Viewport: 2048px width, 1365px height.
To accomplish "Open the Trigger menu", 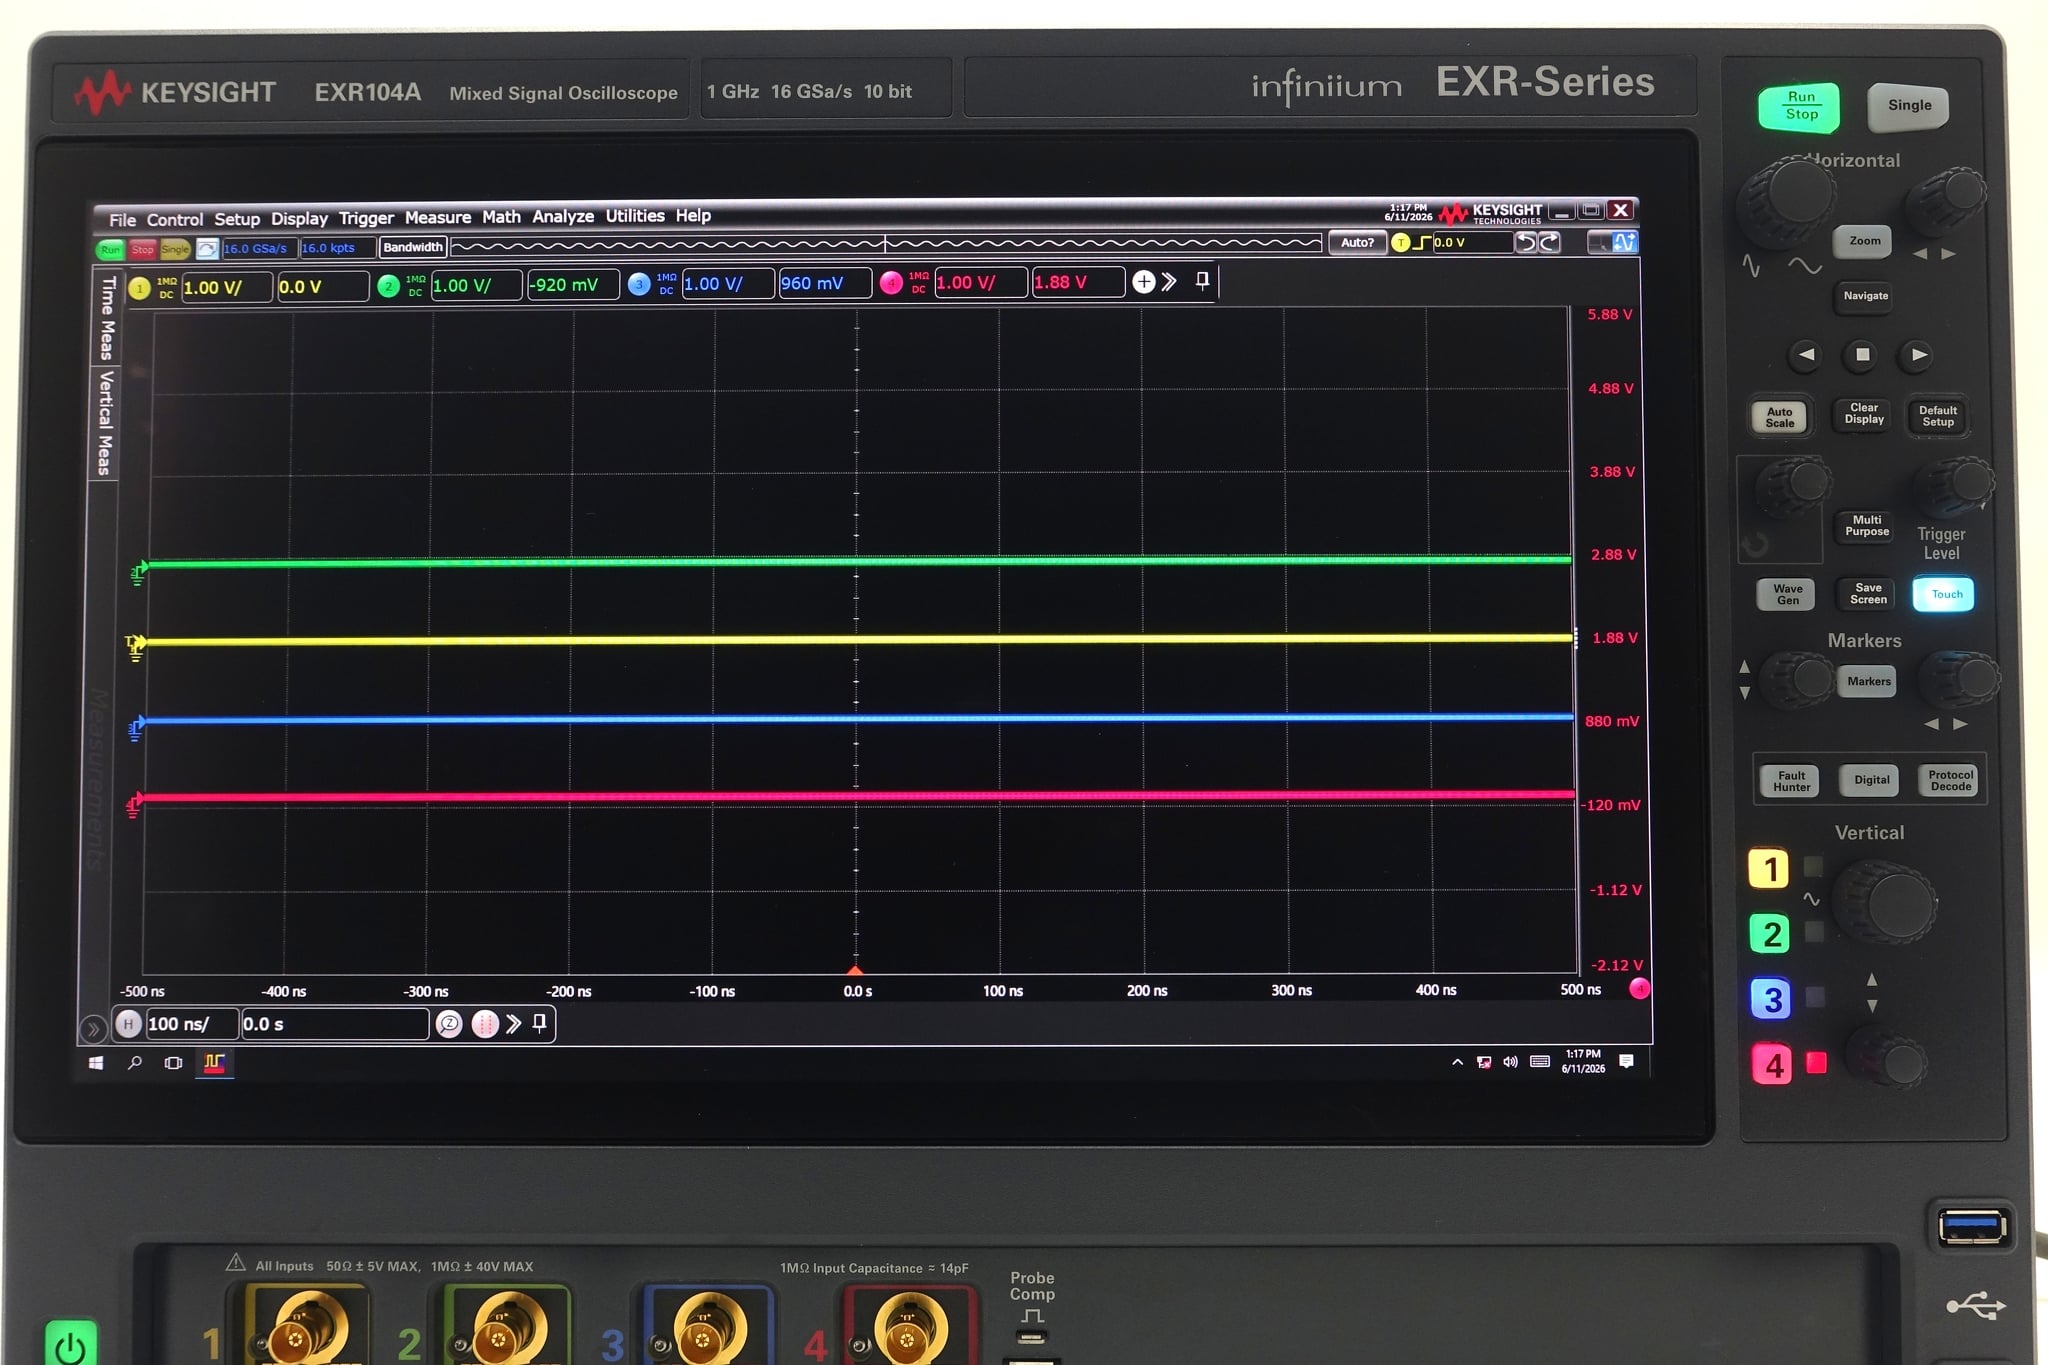I will coord(366,218).
